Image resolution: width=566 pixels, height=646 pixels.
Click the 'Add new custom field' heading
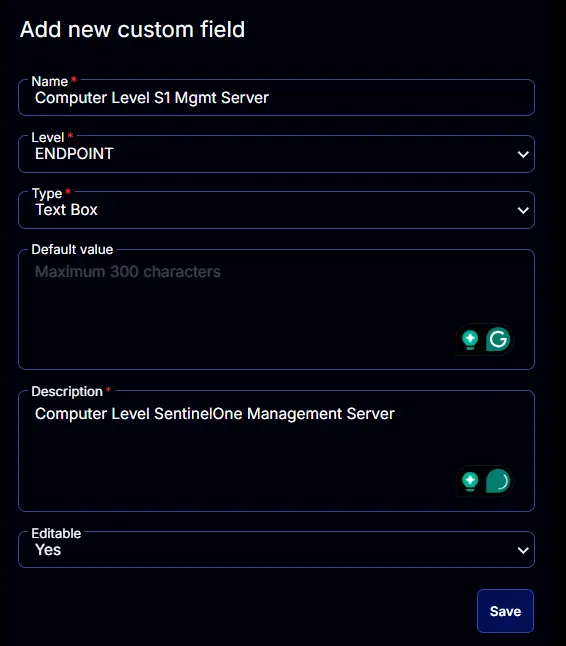point(133,30)
